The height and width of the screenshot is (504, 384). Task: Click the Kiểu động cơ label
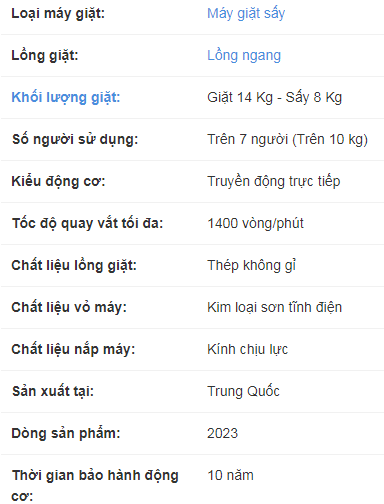click(x=58, y=182)
